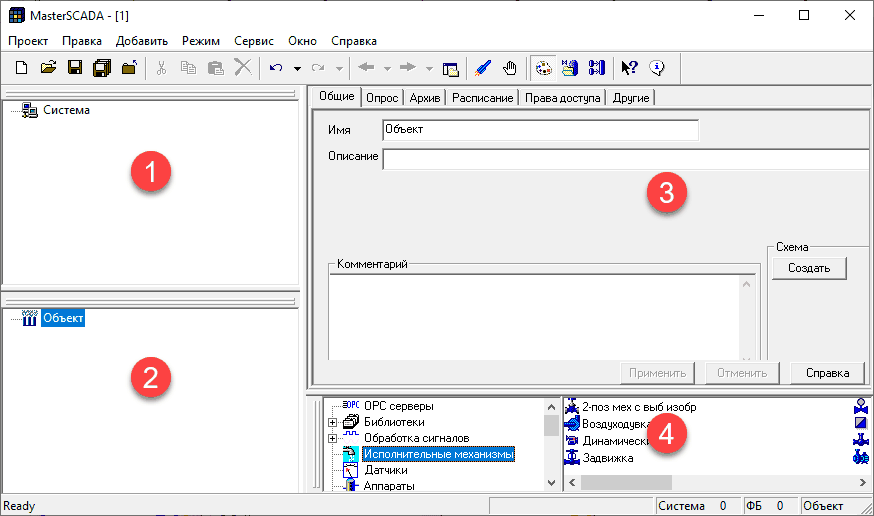Click the New project toolbar icon
Image resolution: width=874 pixels, height=516 pixels.
(21, 68)
